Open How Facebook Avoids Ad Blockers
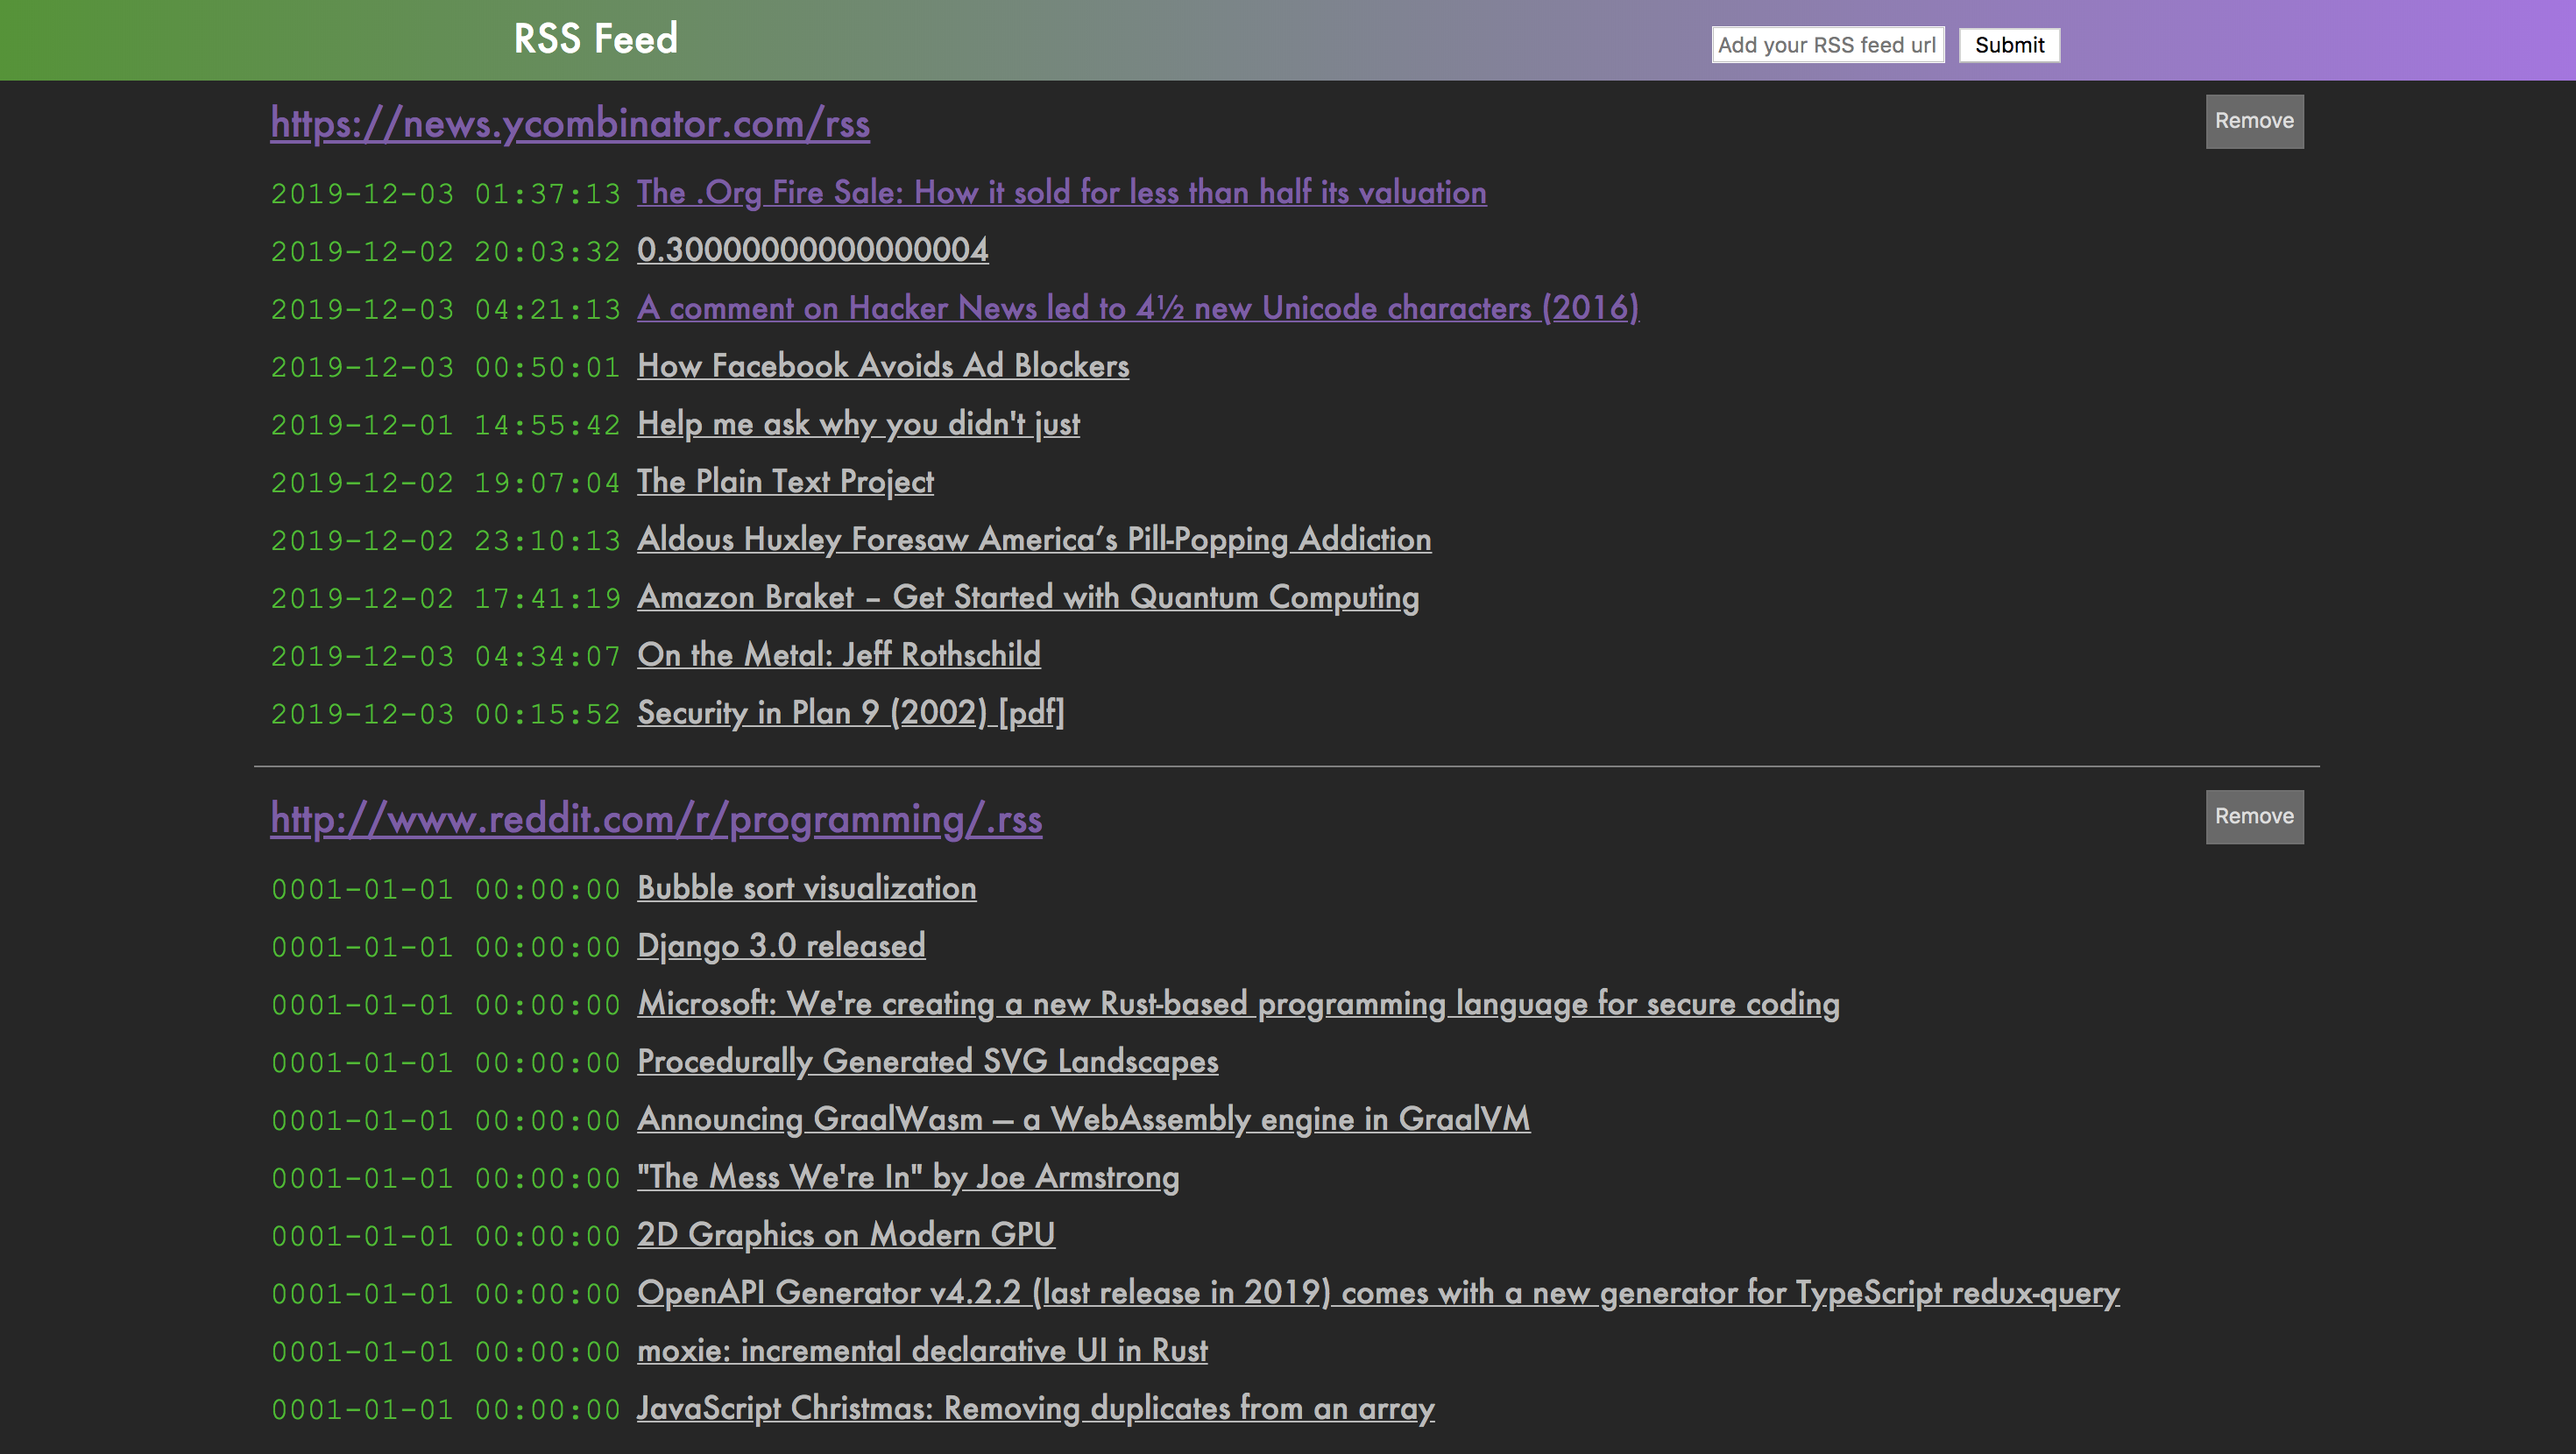Screen dimensions: 2576x1454 click(883, 366)
